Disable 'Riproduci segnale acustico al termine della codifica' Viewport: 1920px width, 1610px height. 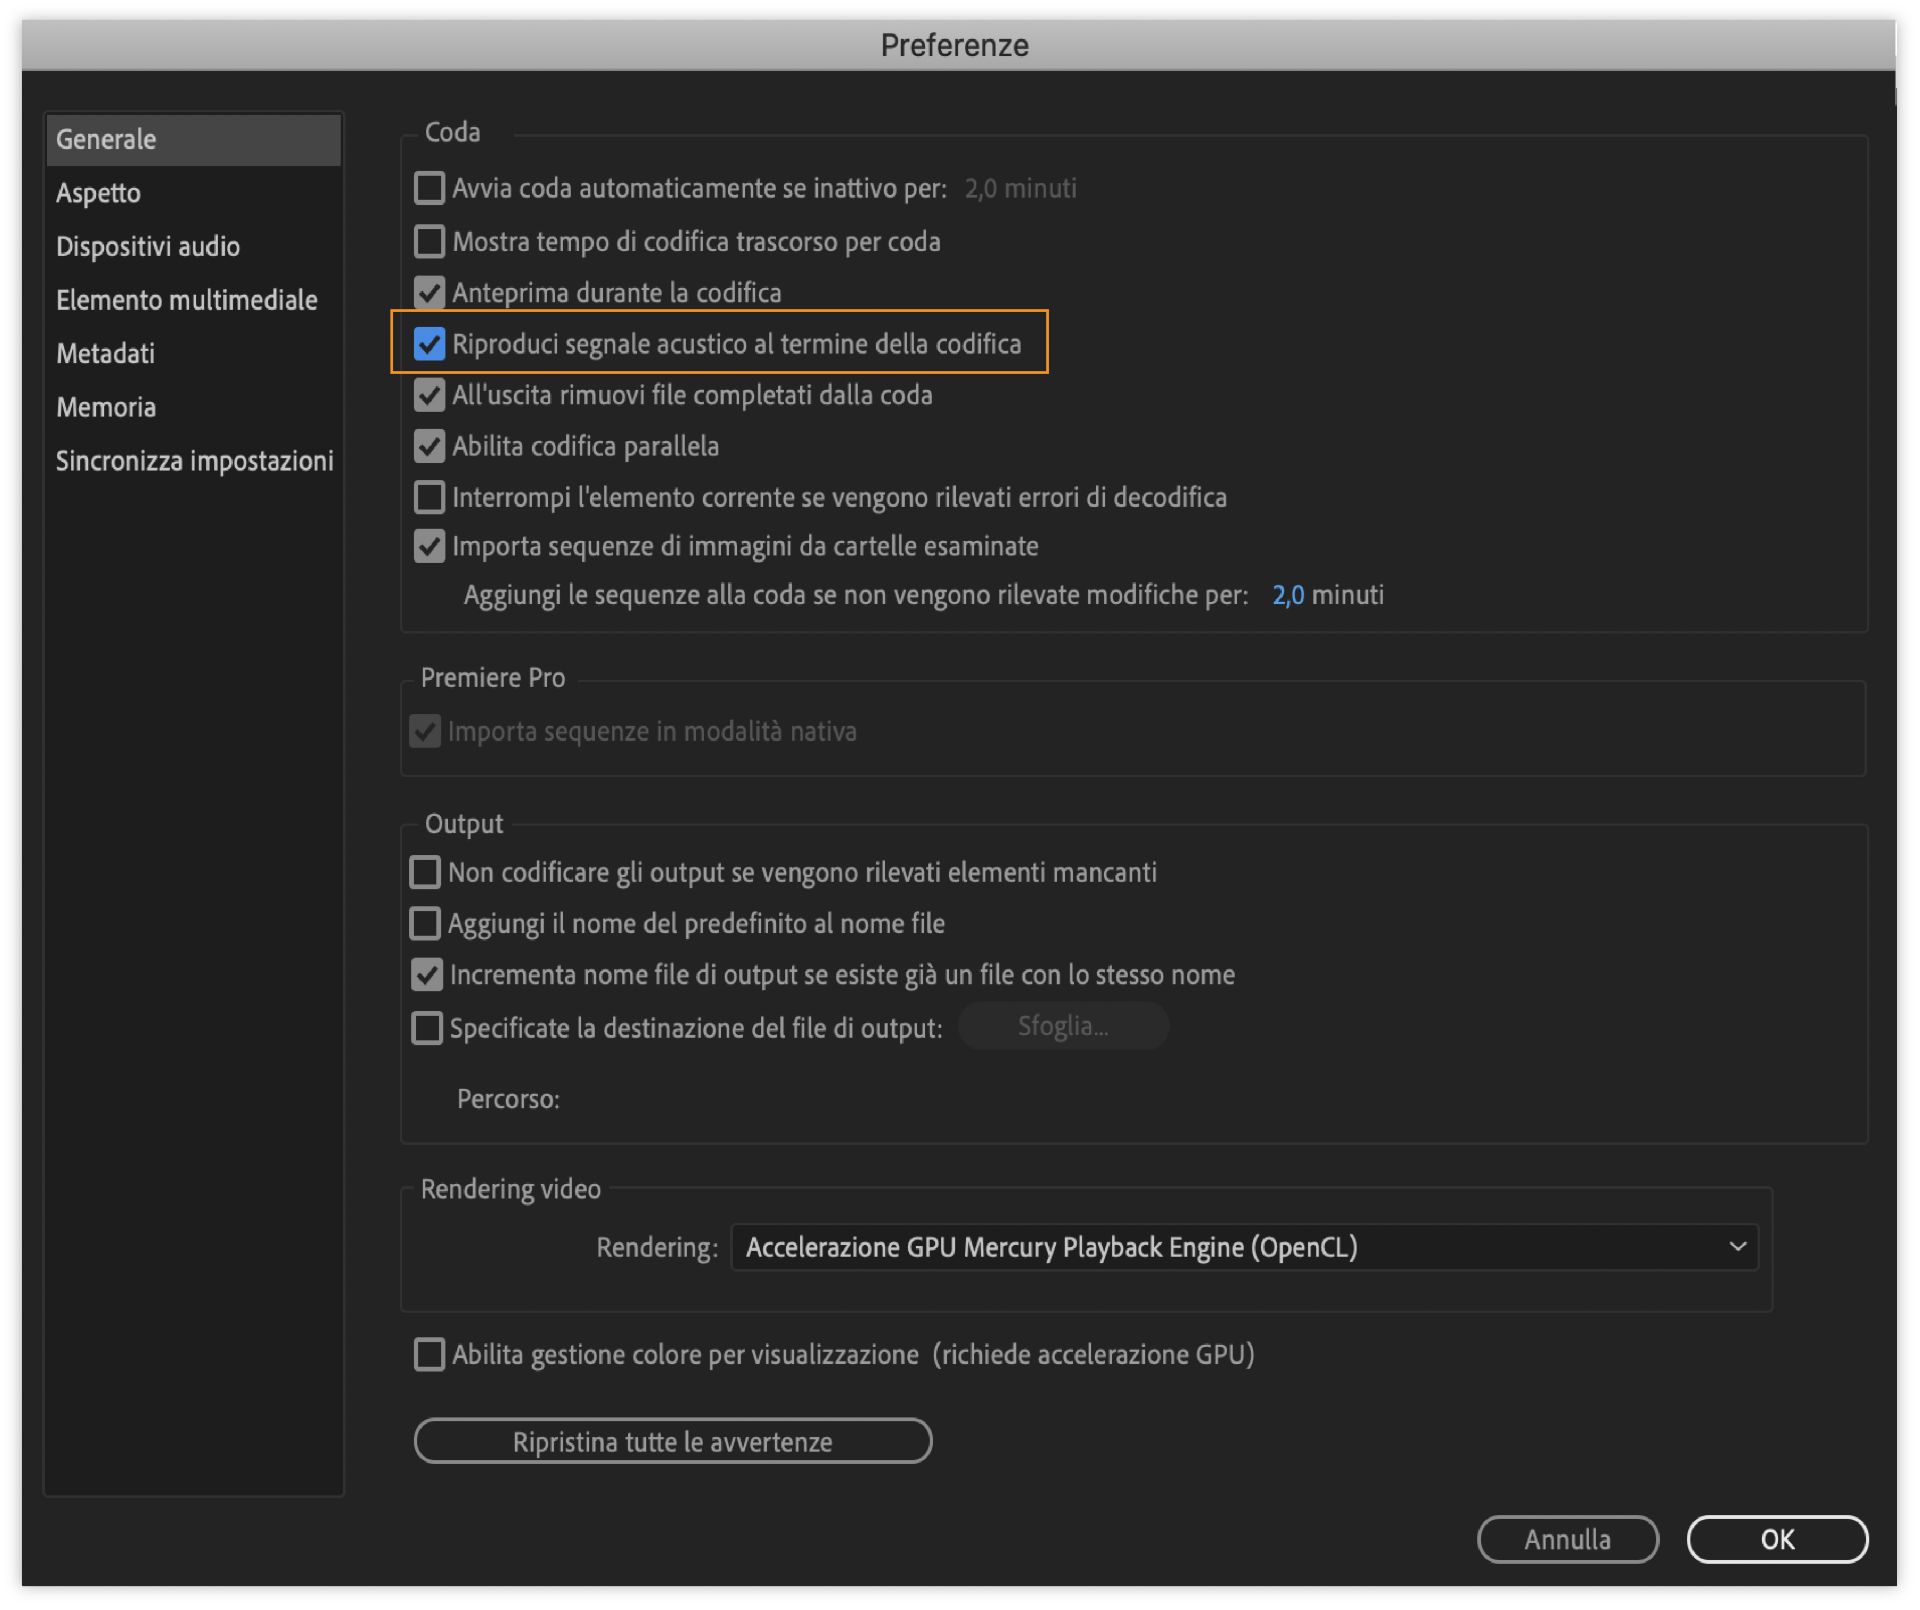[x=429, y=344]
